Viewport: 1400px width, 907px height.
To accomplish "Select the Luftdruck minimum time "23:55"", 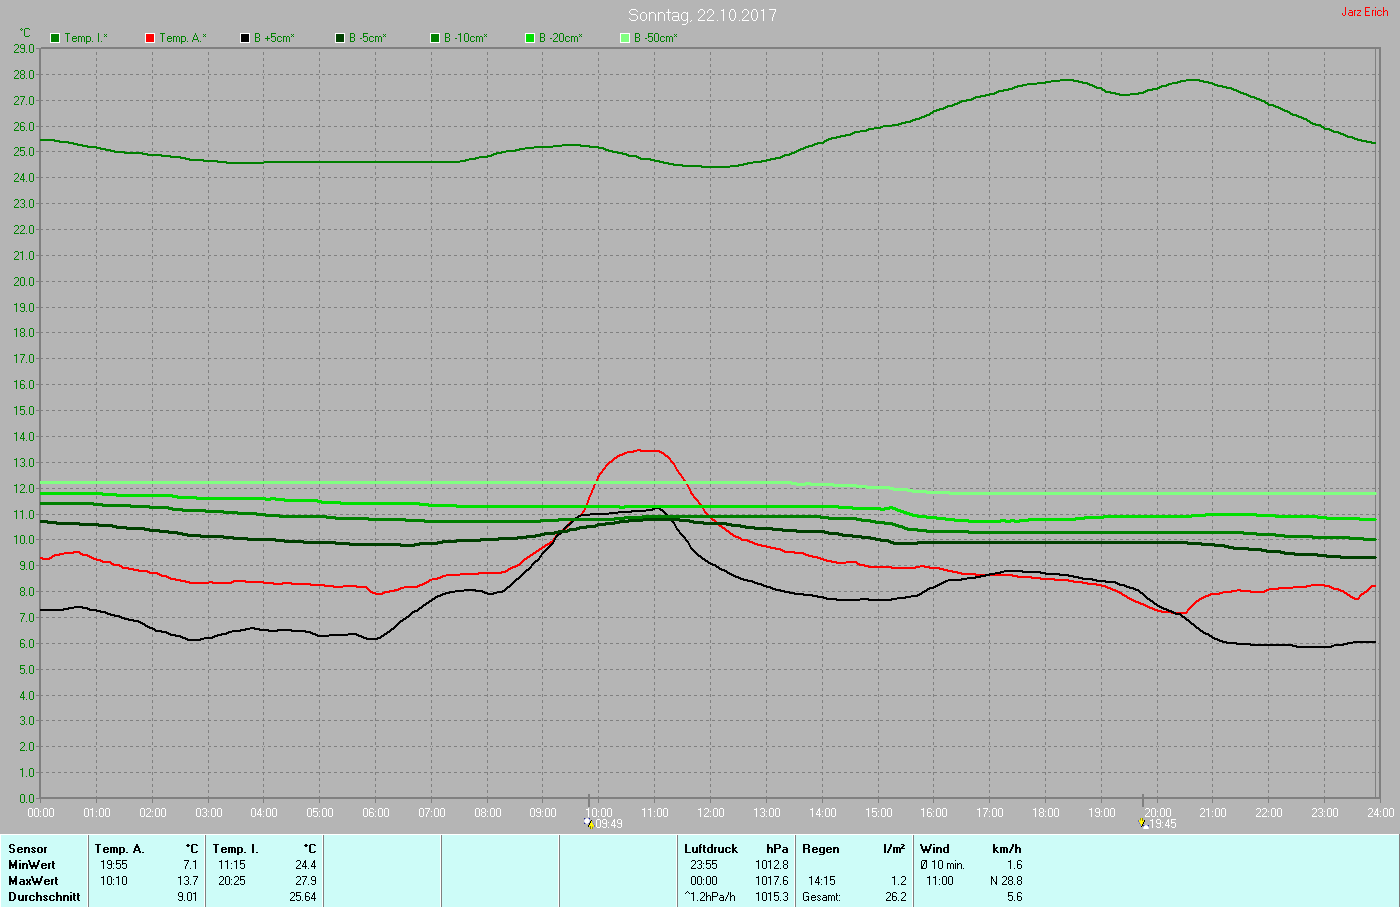I will click(704, 865).
